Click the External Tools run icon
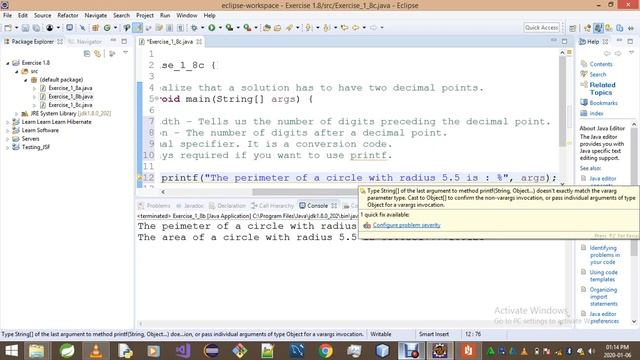This screenshot has height=360, width=640. (x=247, y=28)
